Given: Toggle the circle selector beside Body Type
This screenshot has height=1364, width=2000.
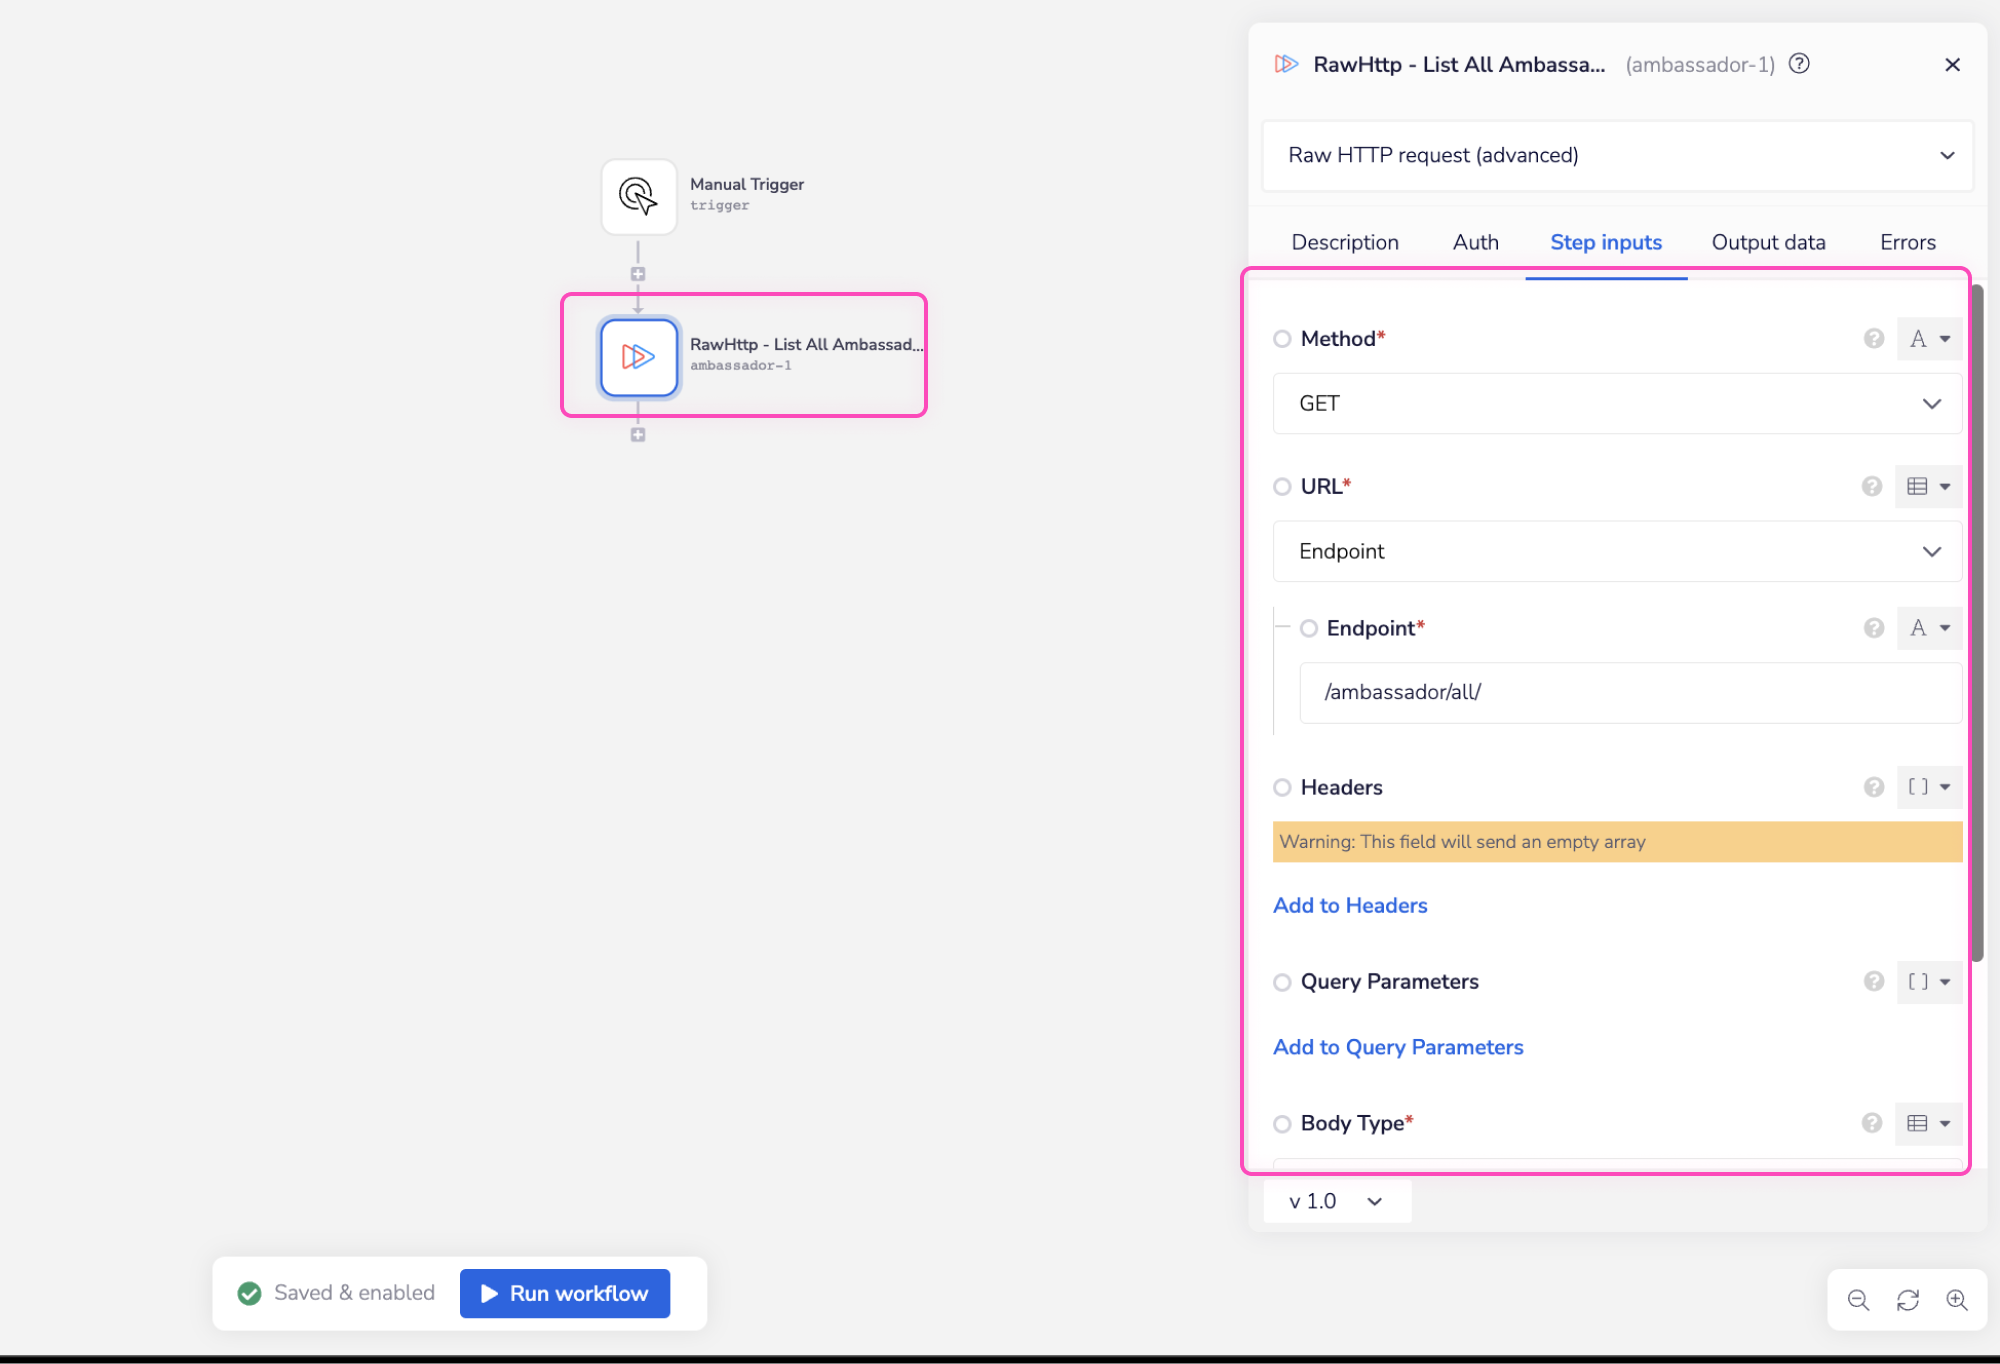Looking at the screenshot, I should 1282,1124.
